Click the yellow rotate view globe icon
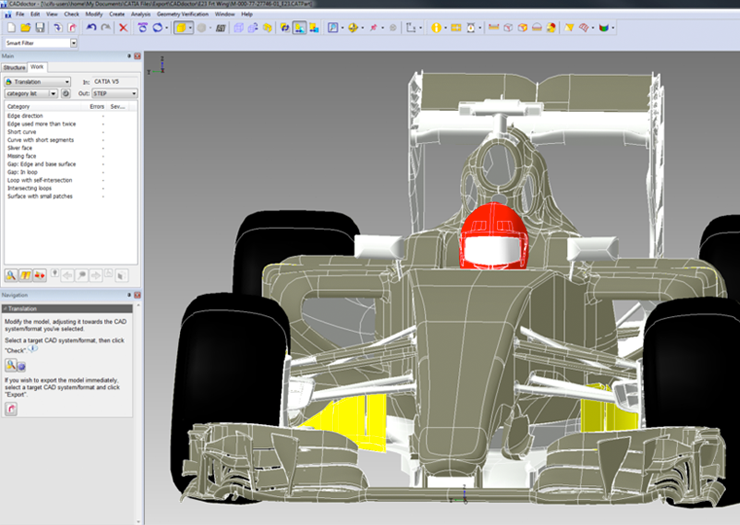Viewport: 740px width, 525px height. pyautogui.click(x=353, y=28)
